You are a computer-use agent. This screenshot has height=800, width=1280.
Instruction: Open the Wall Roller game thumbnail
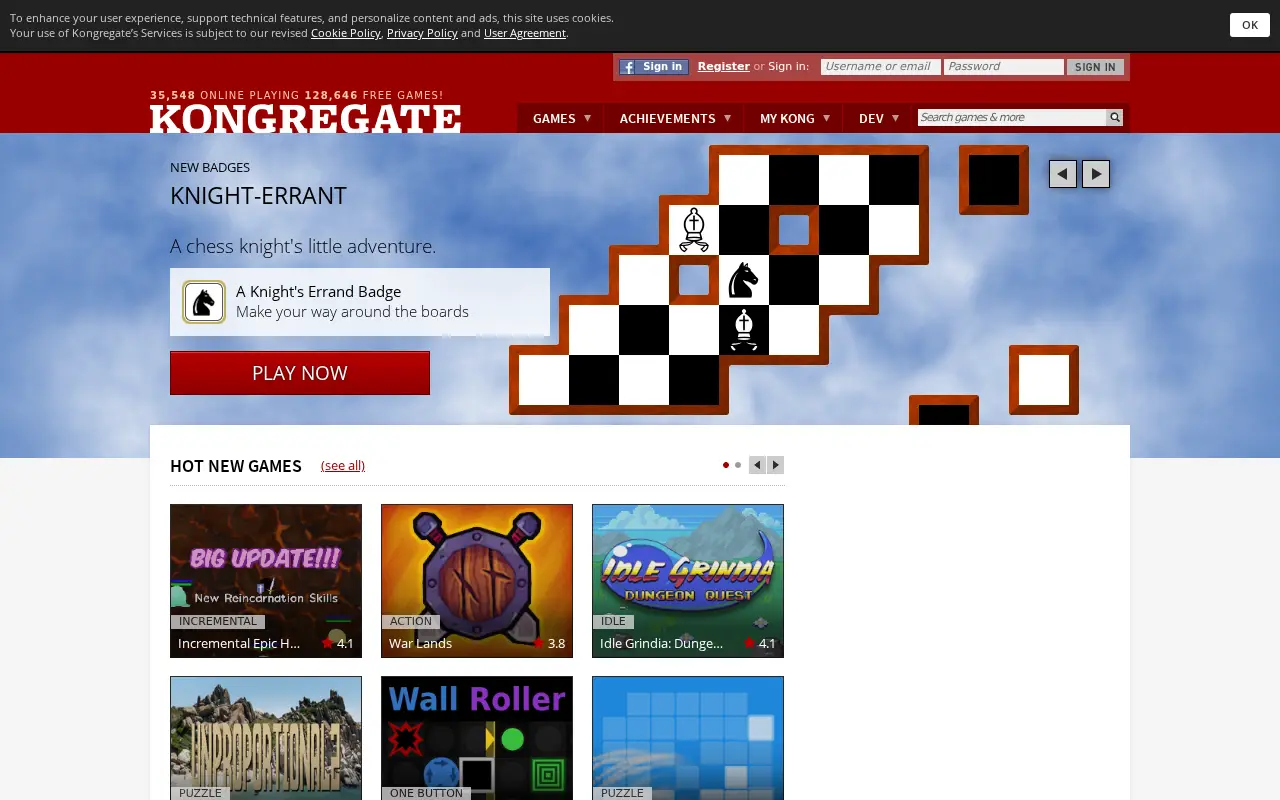pos(477,738)
